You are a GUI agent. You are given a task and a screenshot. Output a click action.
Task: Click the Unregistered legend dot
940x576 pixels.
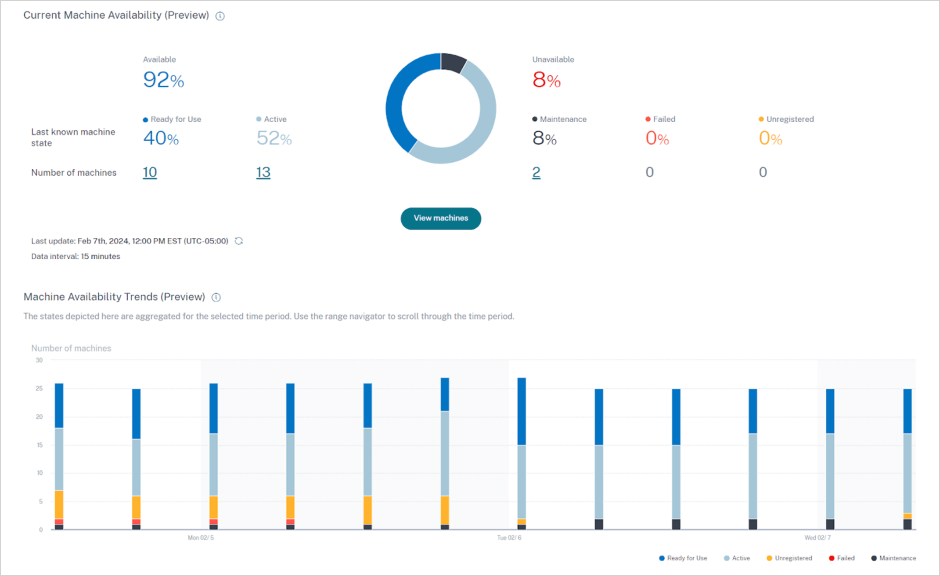762,119
